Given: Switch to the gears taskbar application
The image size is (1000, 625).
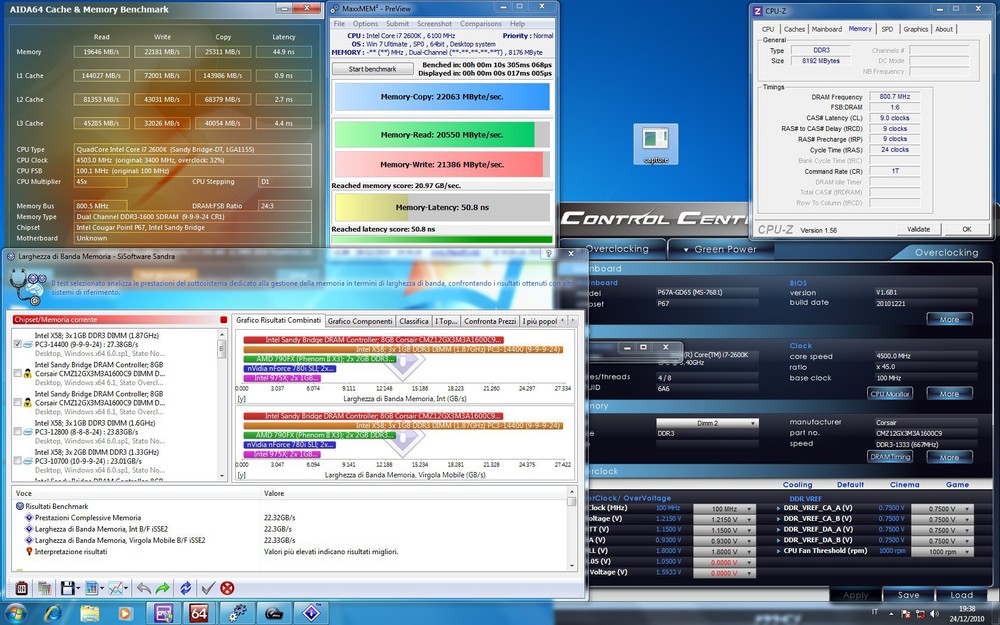Looking at the screenshot, I should coord(237,614).
